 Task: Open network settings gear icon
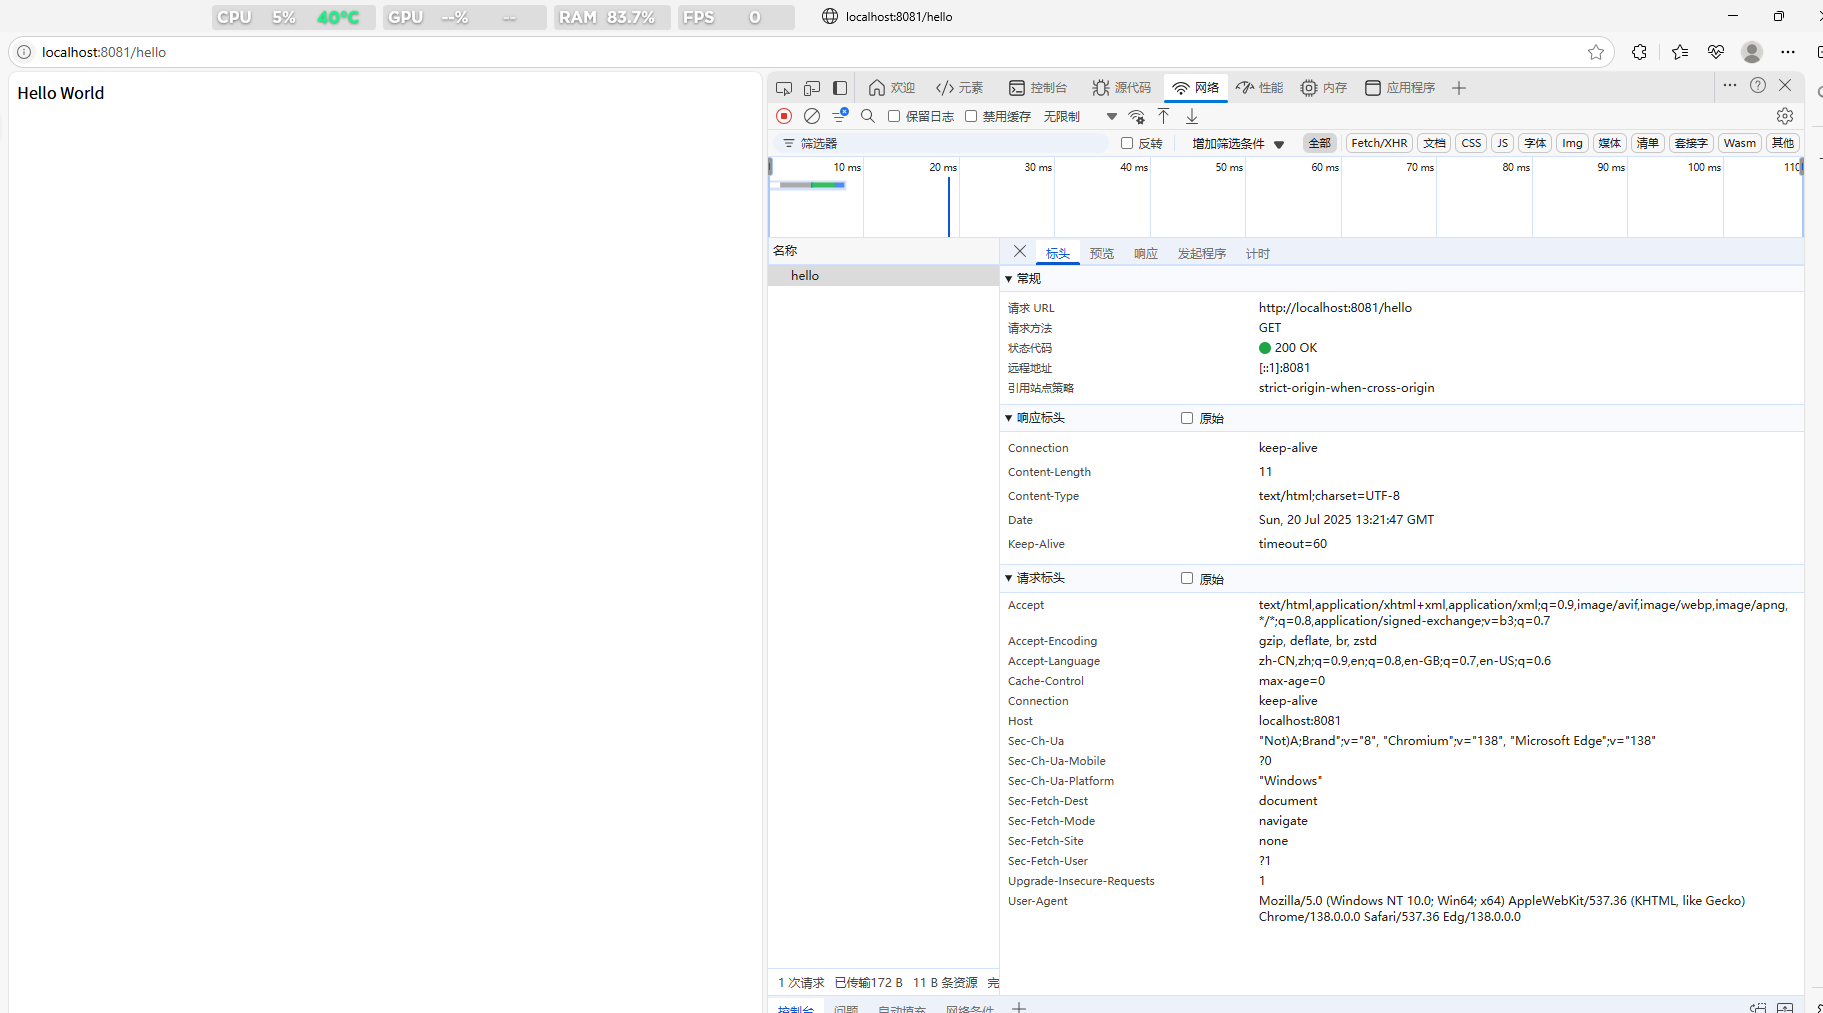pos(1785,116)
